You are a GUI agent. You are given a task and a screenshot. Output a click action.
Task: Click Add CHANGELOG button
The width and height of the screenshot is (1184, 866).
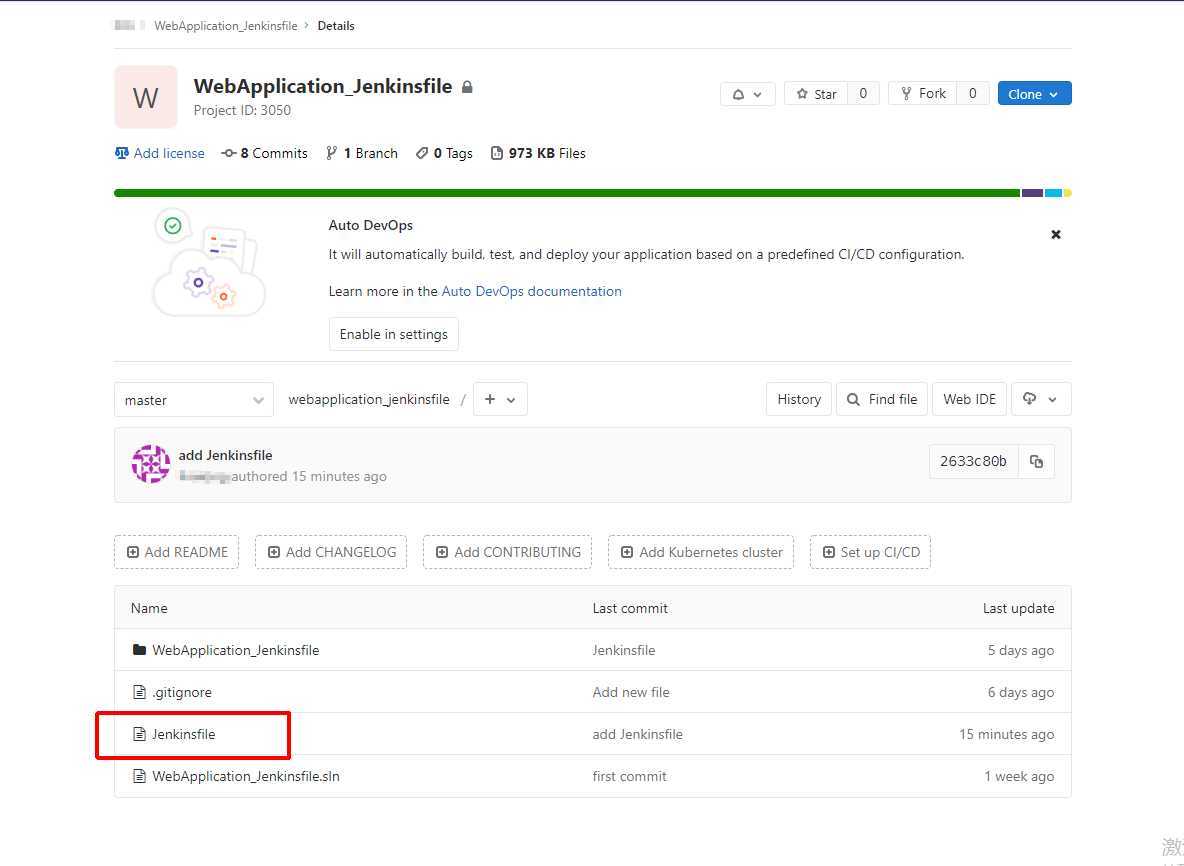coord(331,552)
